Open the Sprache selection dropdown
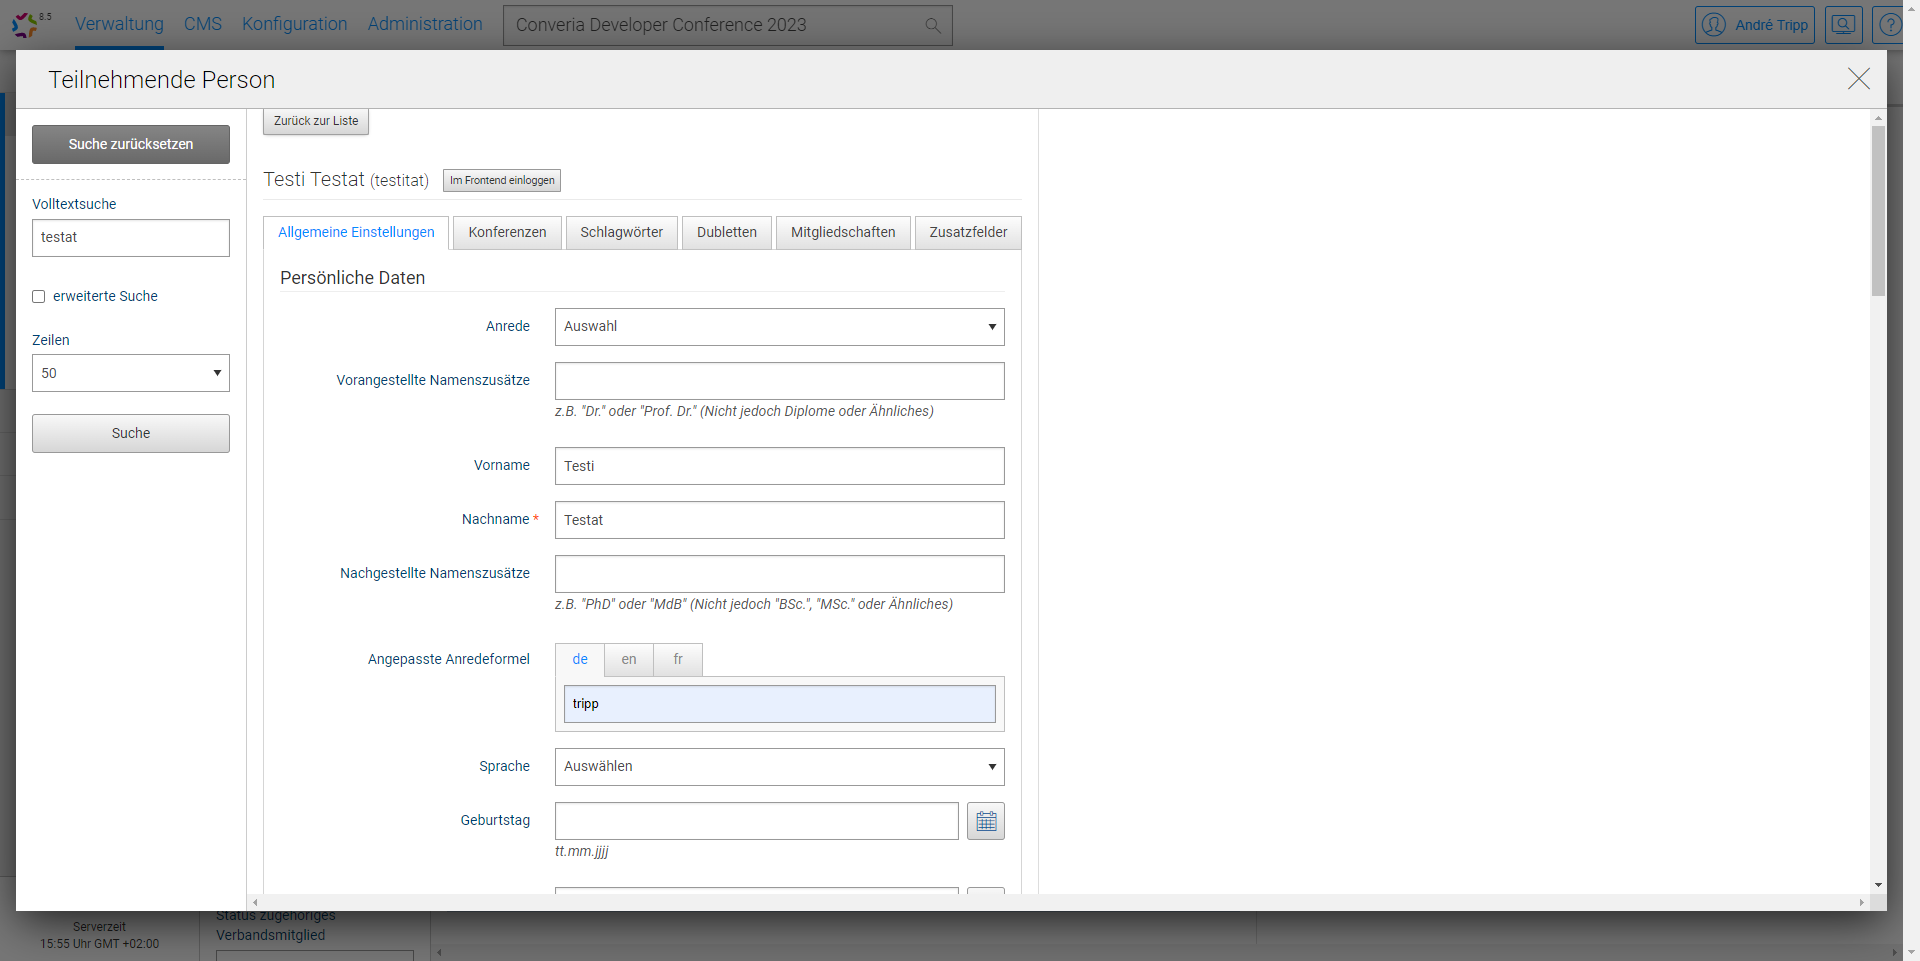The width and height of the screenshot is (1920, 961). (779, 767)
